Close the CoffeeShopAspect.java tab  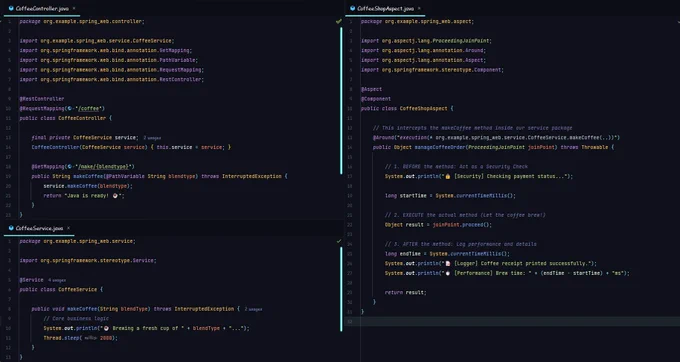(x=419, y=9)
